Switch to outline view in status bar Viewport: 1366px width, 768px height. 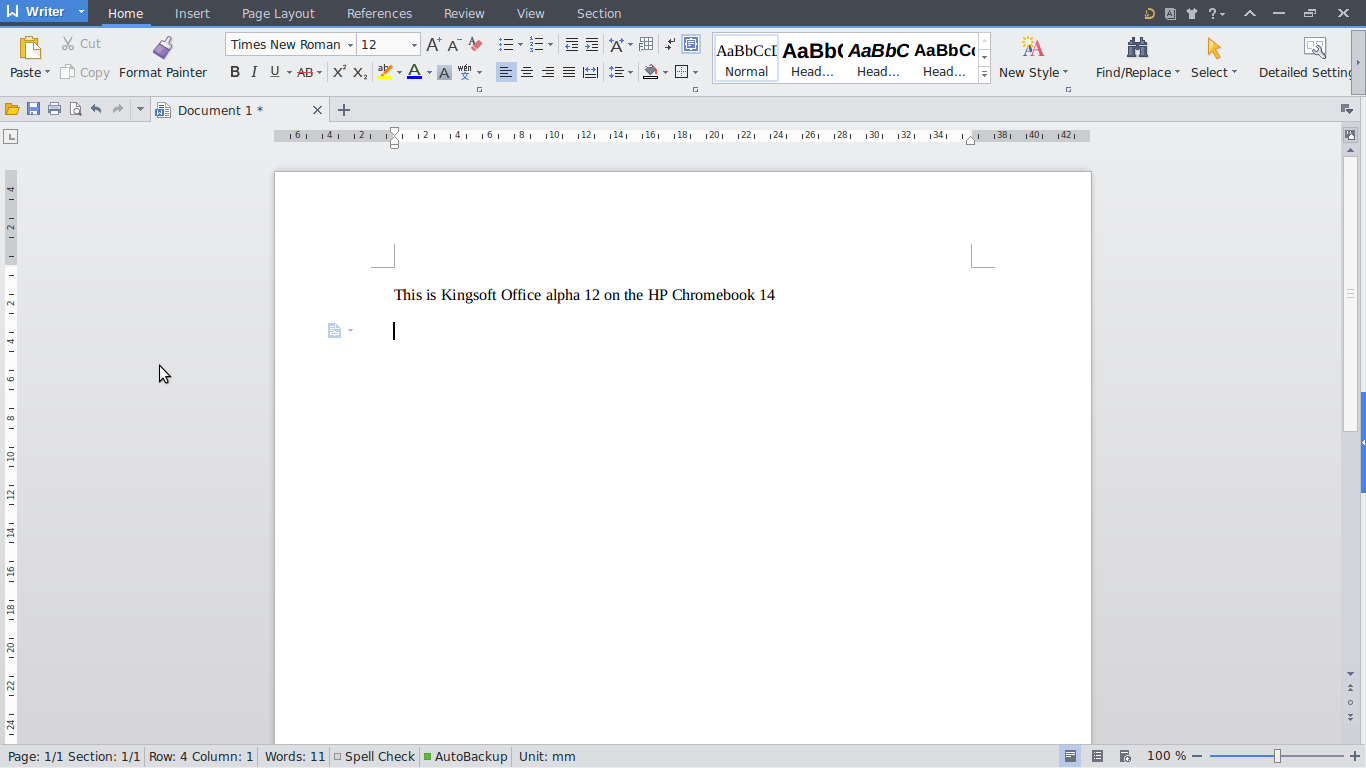click(1097, 756)
